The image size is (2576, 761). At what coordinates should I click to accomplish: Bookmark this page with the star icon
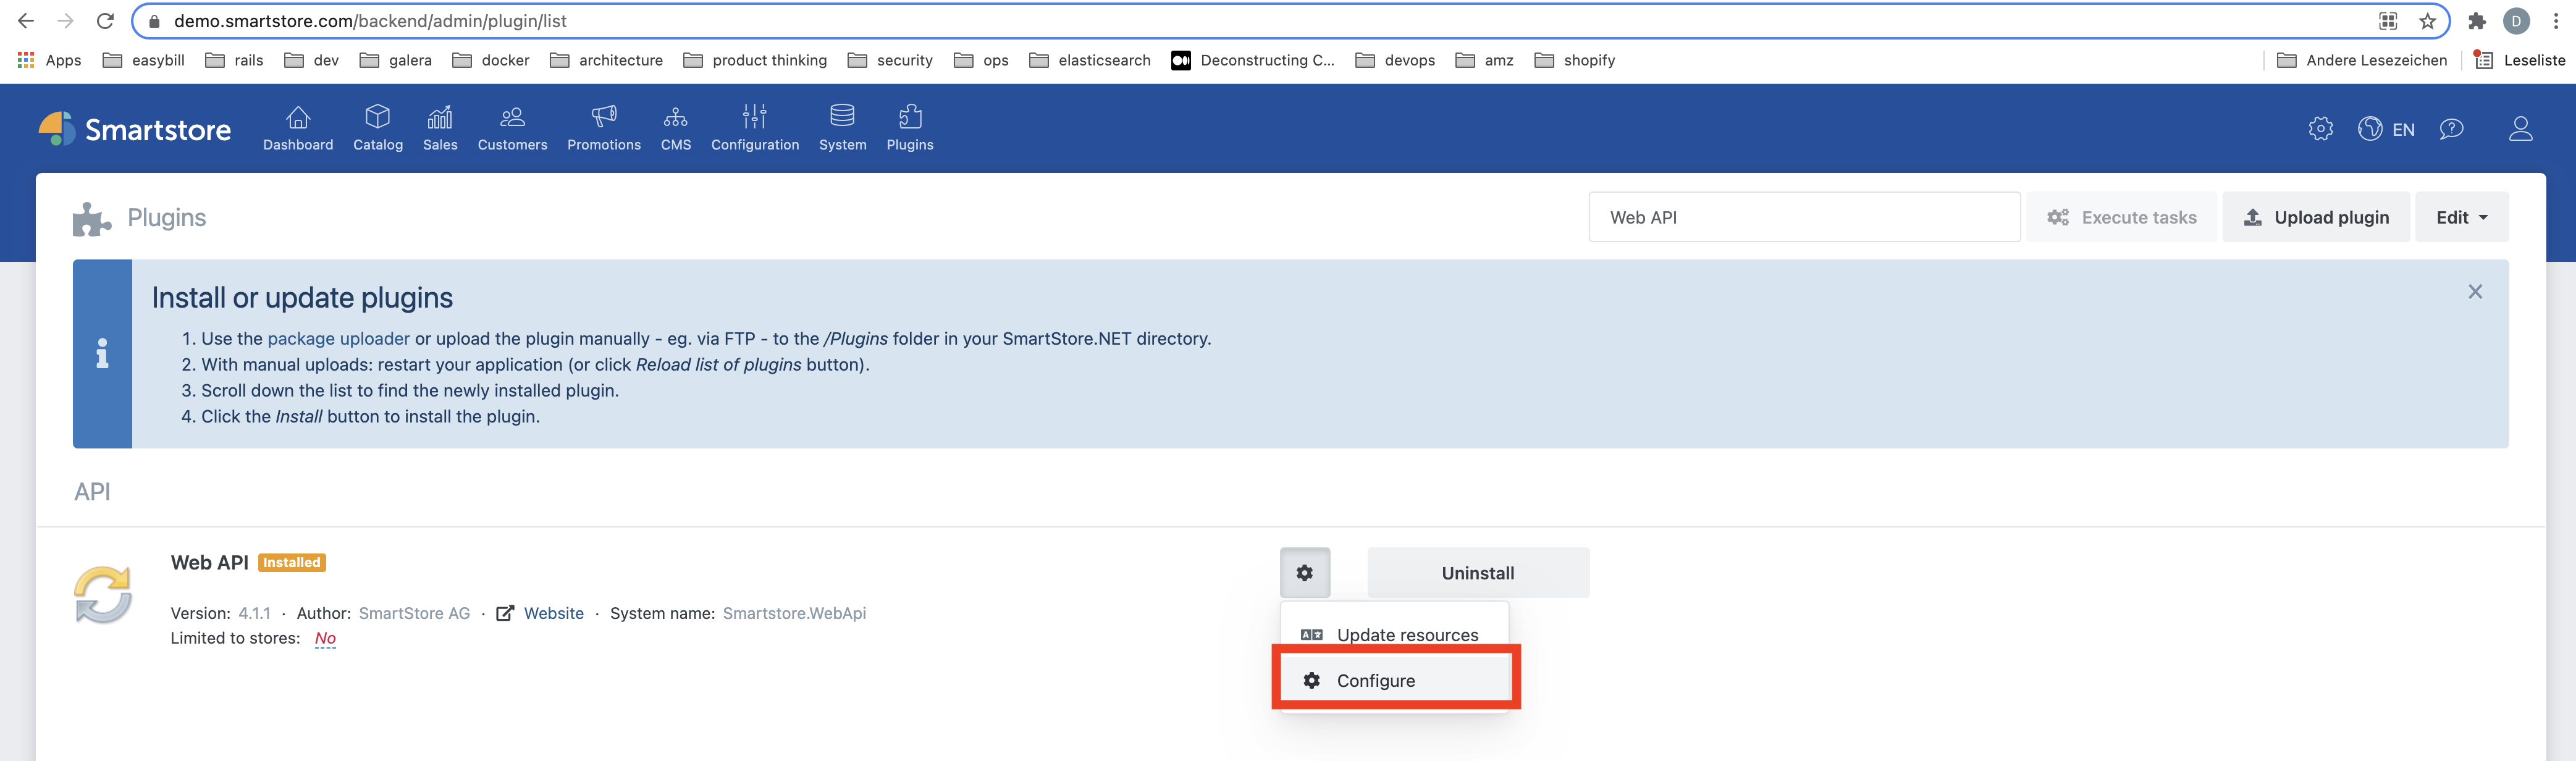pos(2427,21)
